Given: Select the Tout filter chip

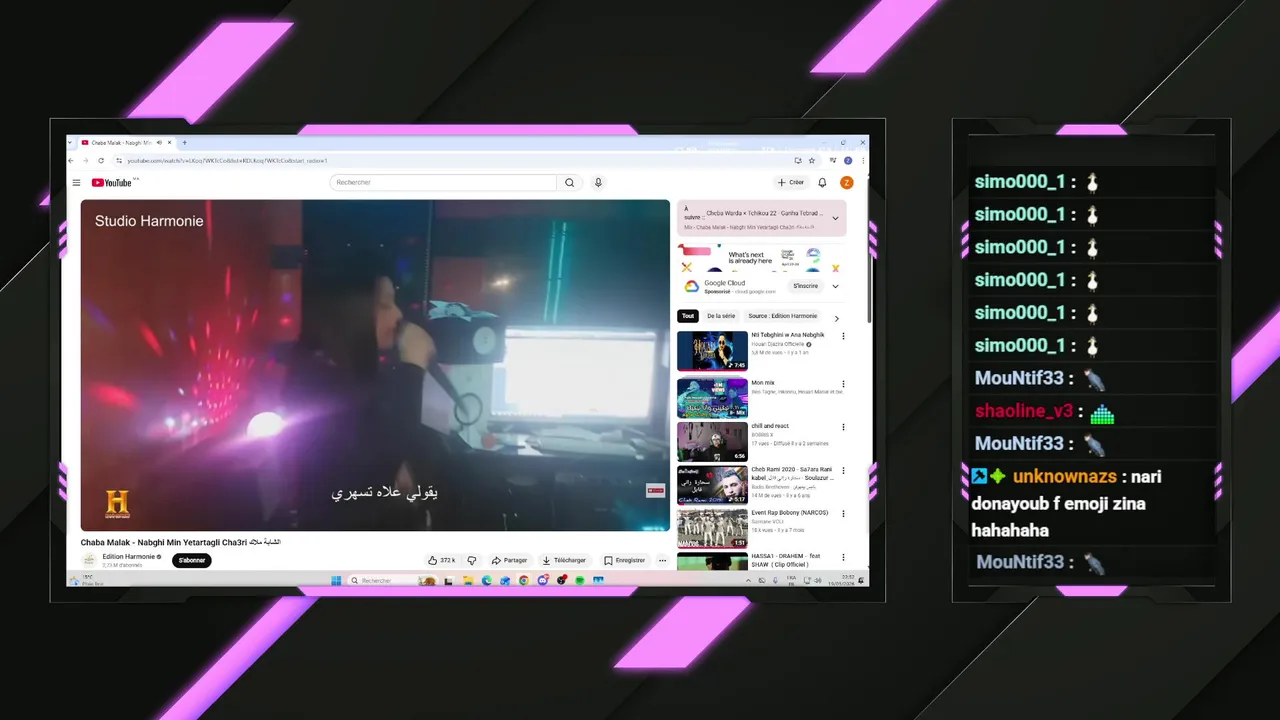Looking at the screenshot, I should point(688,316).
